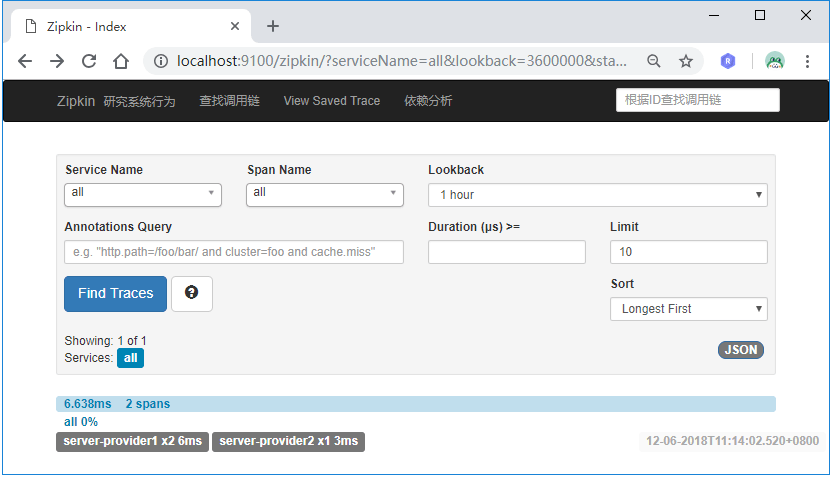Open View Saved Trace nav item
Screen dimensions: 837x482
point(332,101)
